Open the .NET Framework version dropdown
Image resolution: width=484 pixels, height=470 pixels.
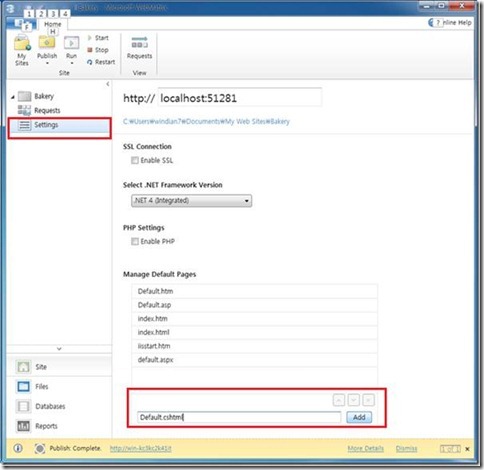pos(191,201)
